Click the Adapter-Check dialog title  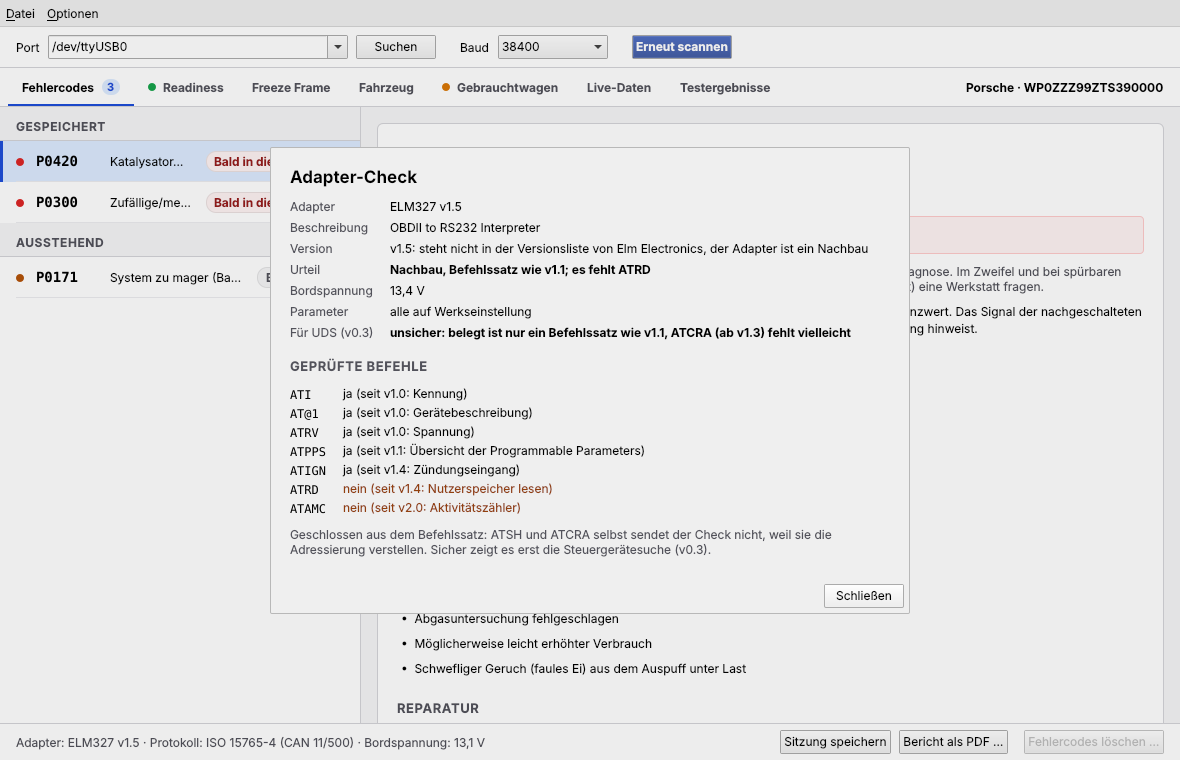[x=354, y=177]
